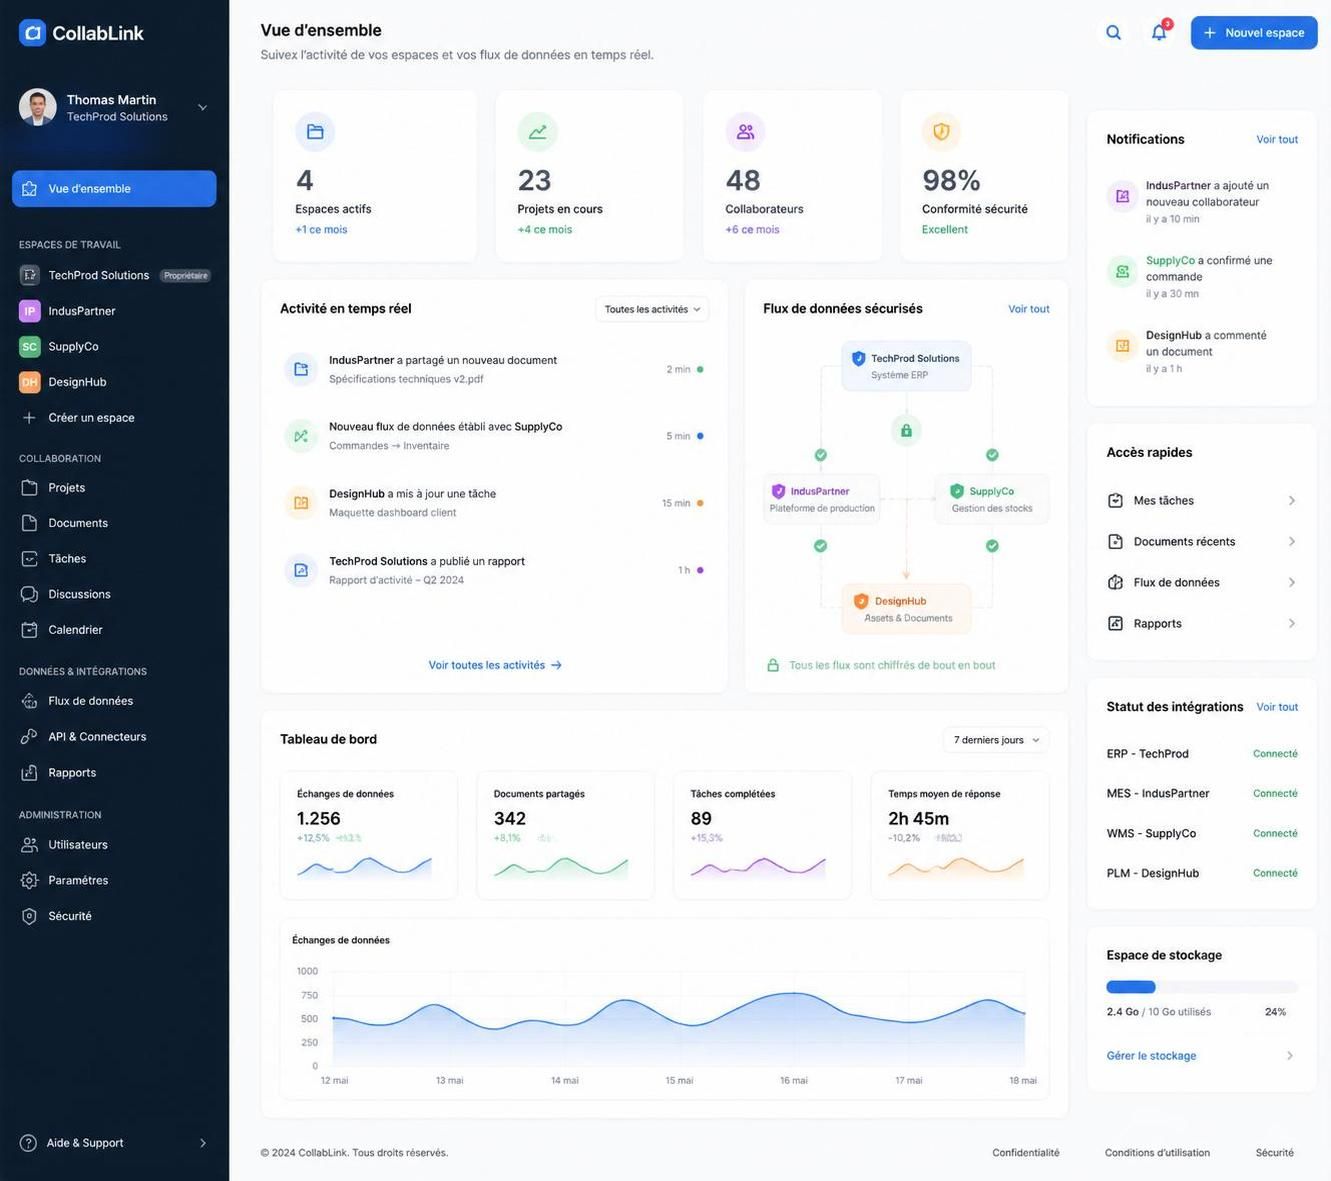Open the 7 derniers jours period dropdown
The image size is (1331, 1181).
[996, 740]
